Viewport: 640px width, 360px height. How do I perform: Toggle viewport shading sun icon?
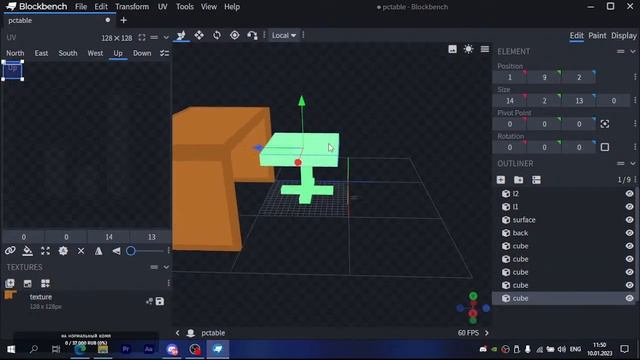click(468, 49)
